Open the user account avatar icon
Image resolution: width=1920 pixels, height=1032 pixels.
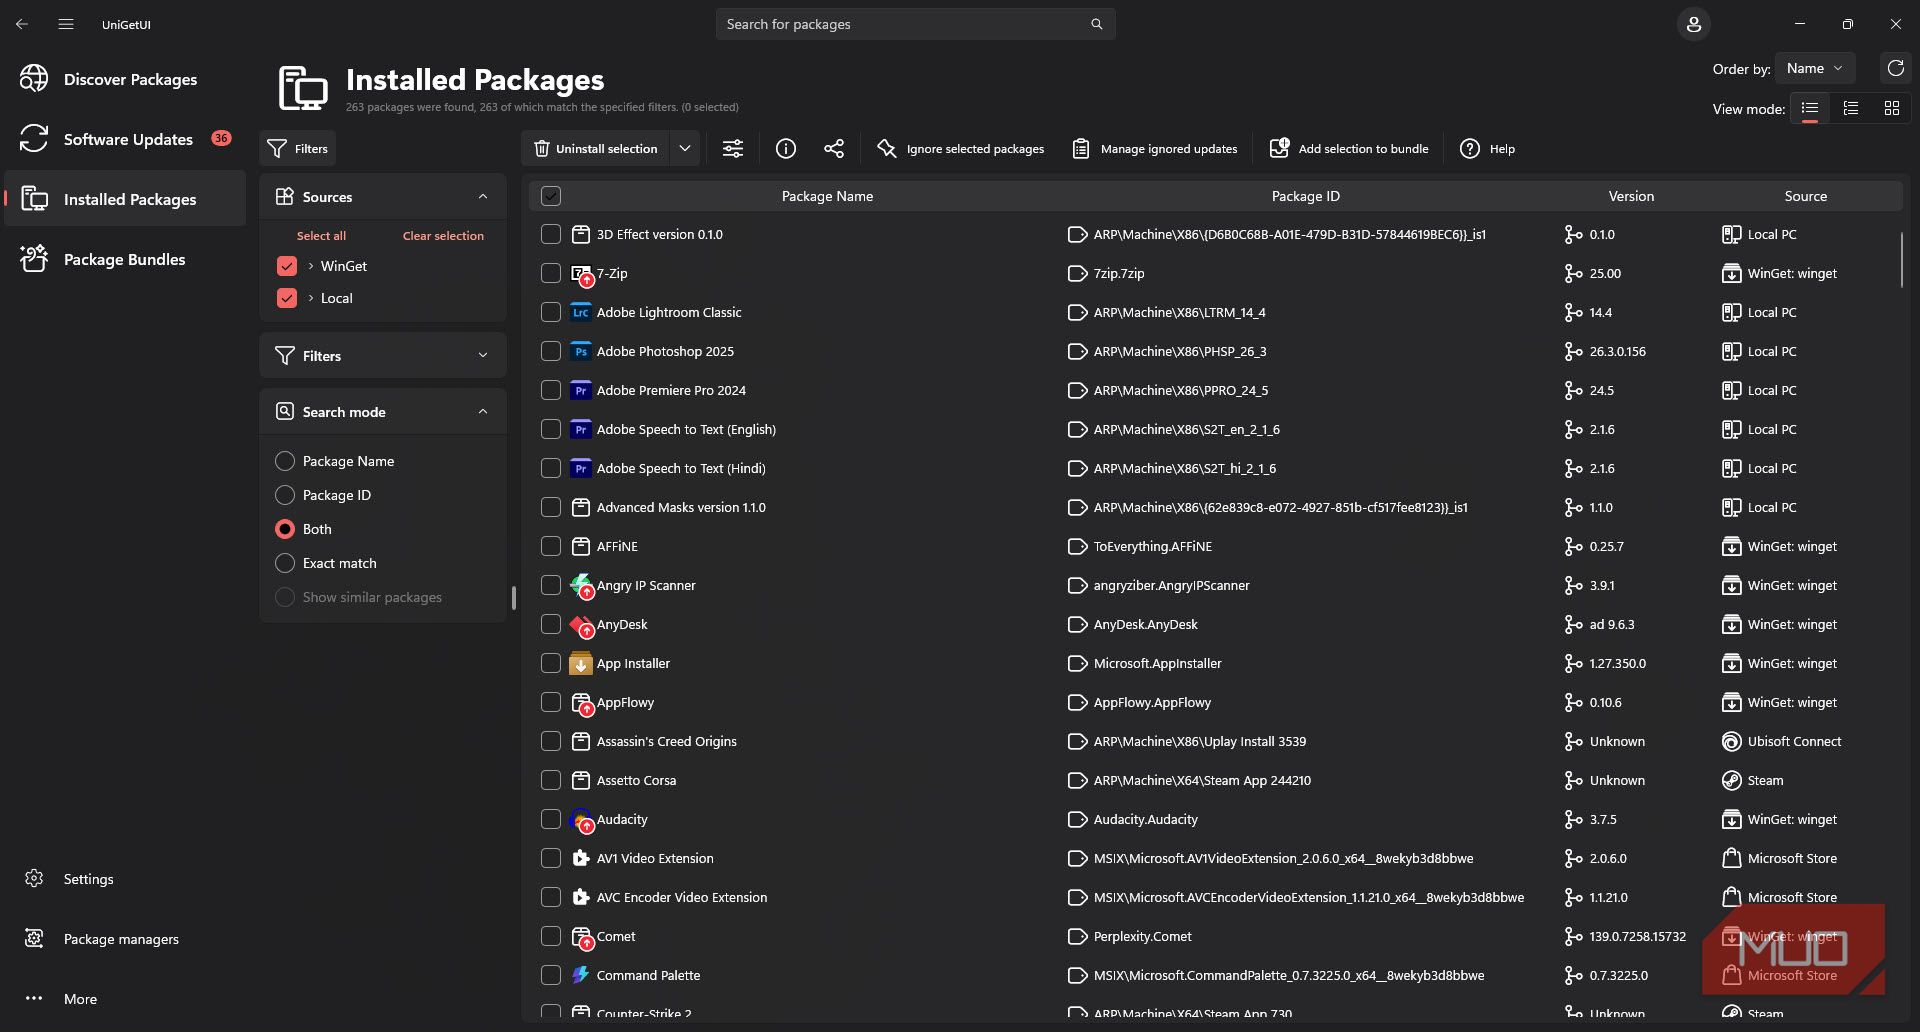1694,24
